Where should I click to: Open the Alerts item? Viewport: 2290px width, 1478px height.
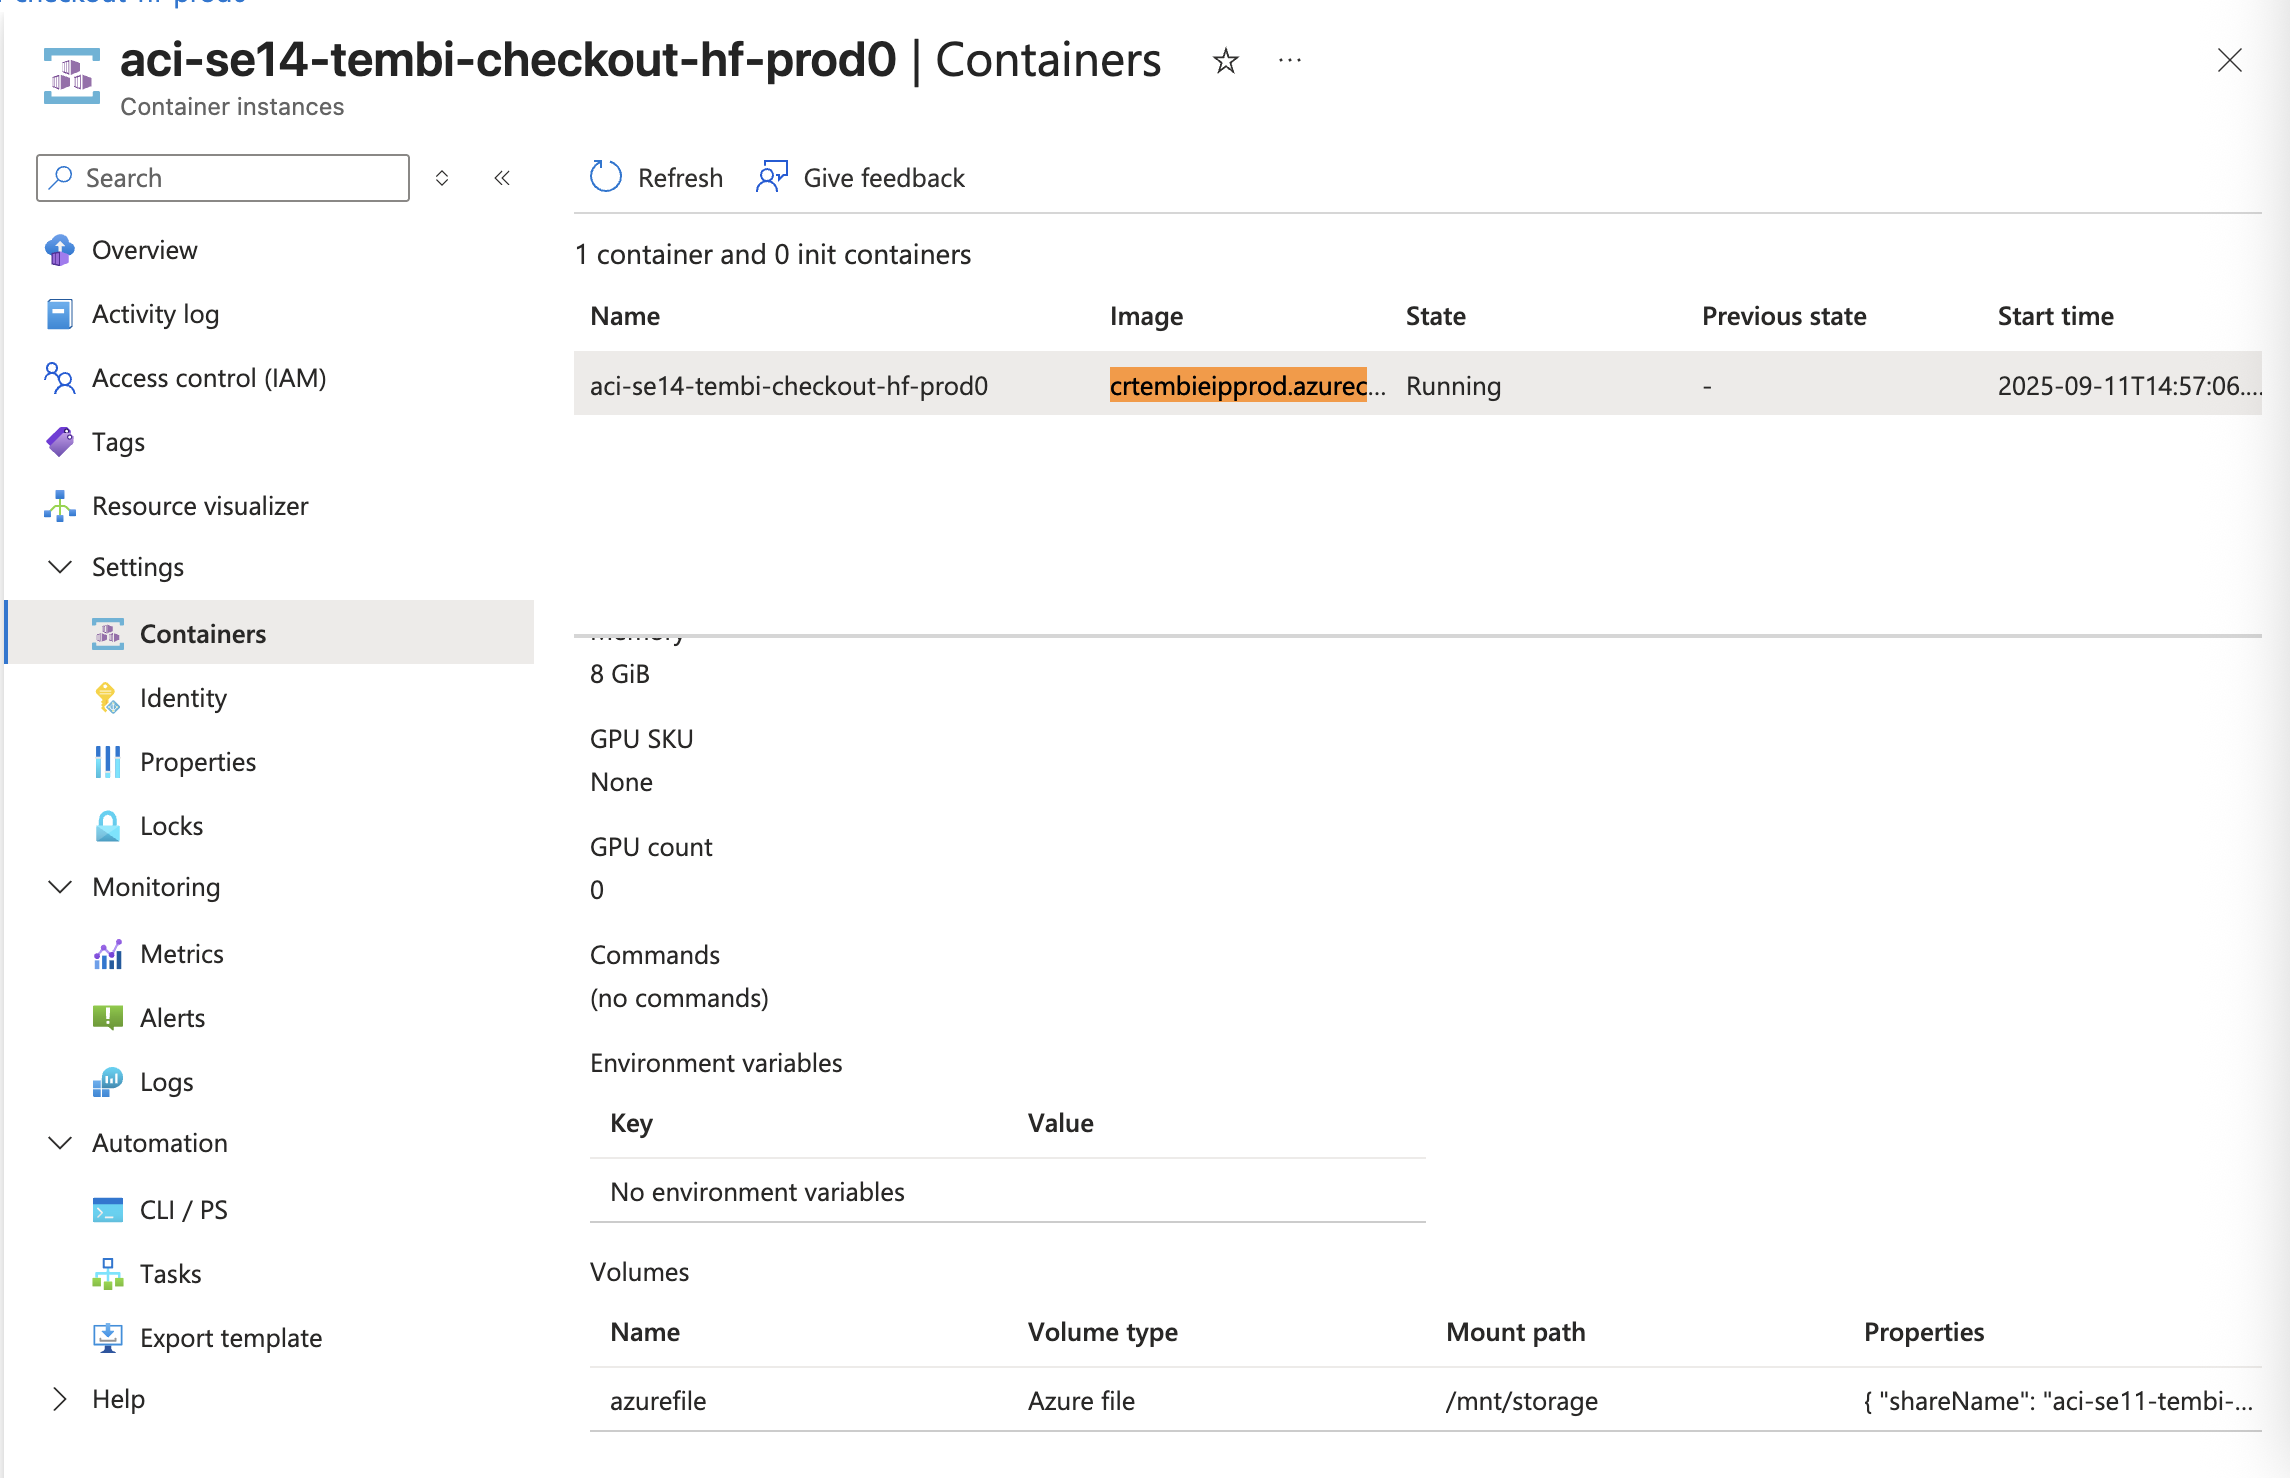click(171, 1018)
